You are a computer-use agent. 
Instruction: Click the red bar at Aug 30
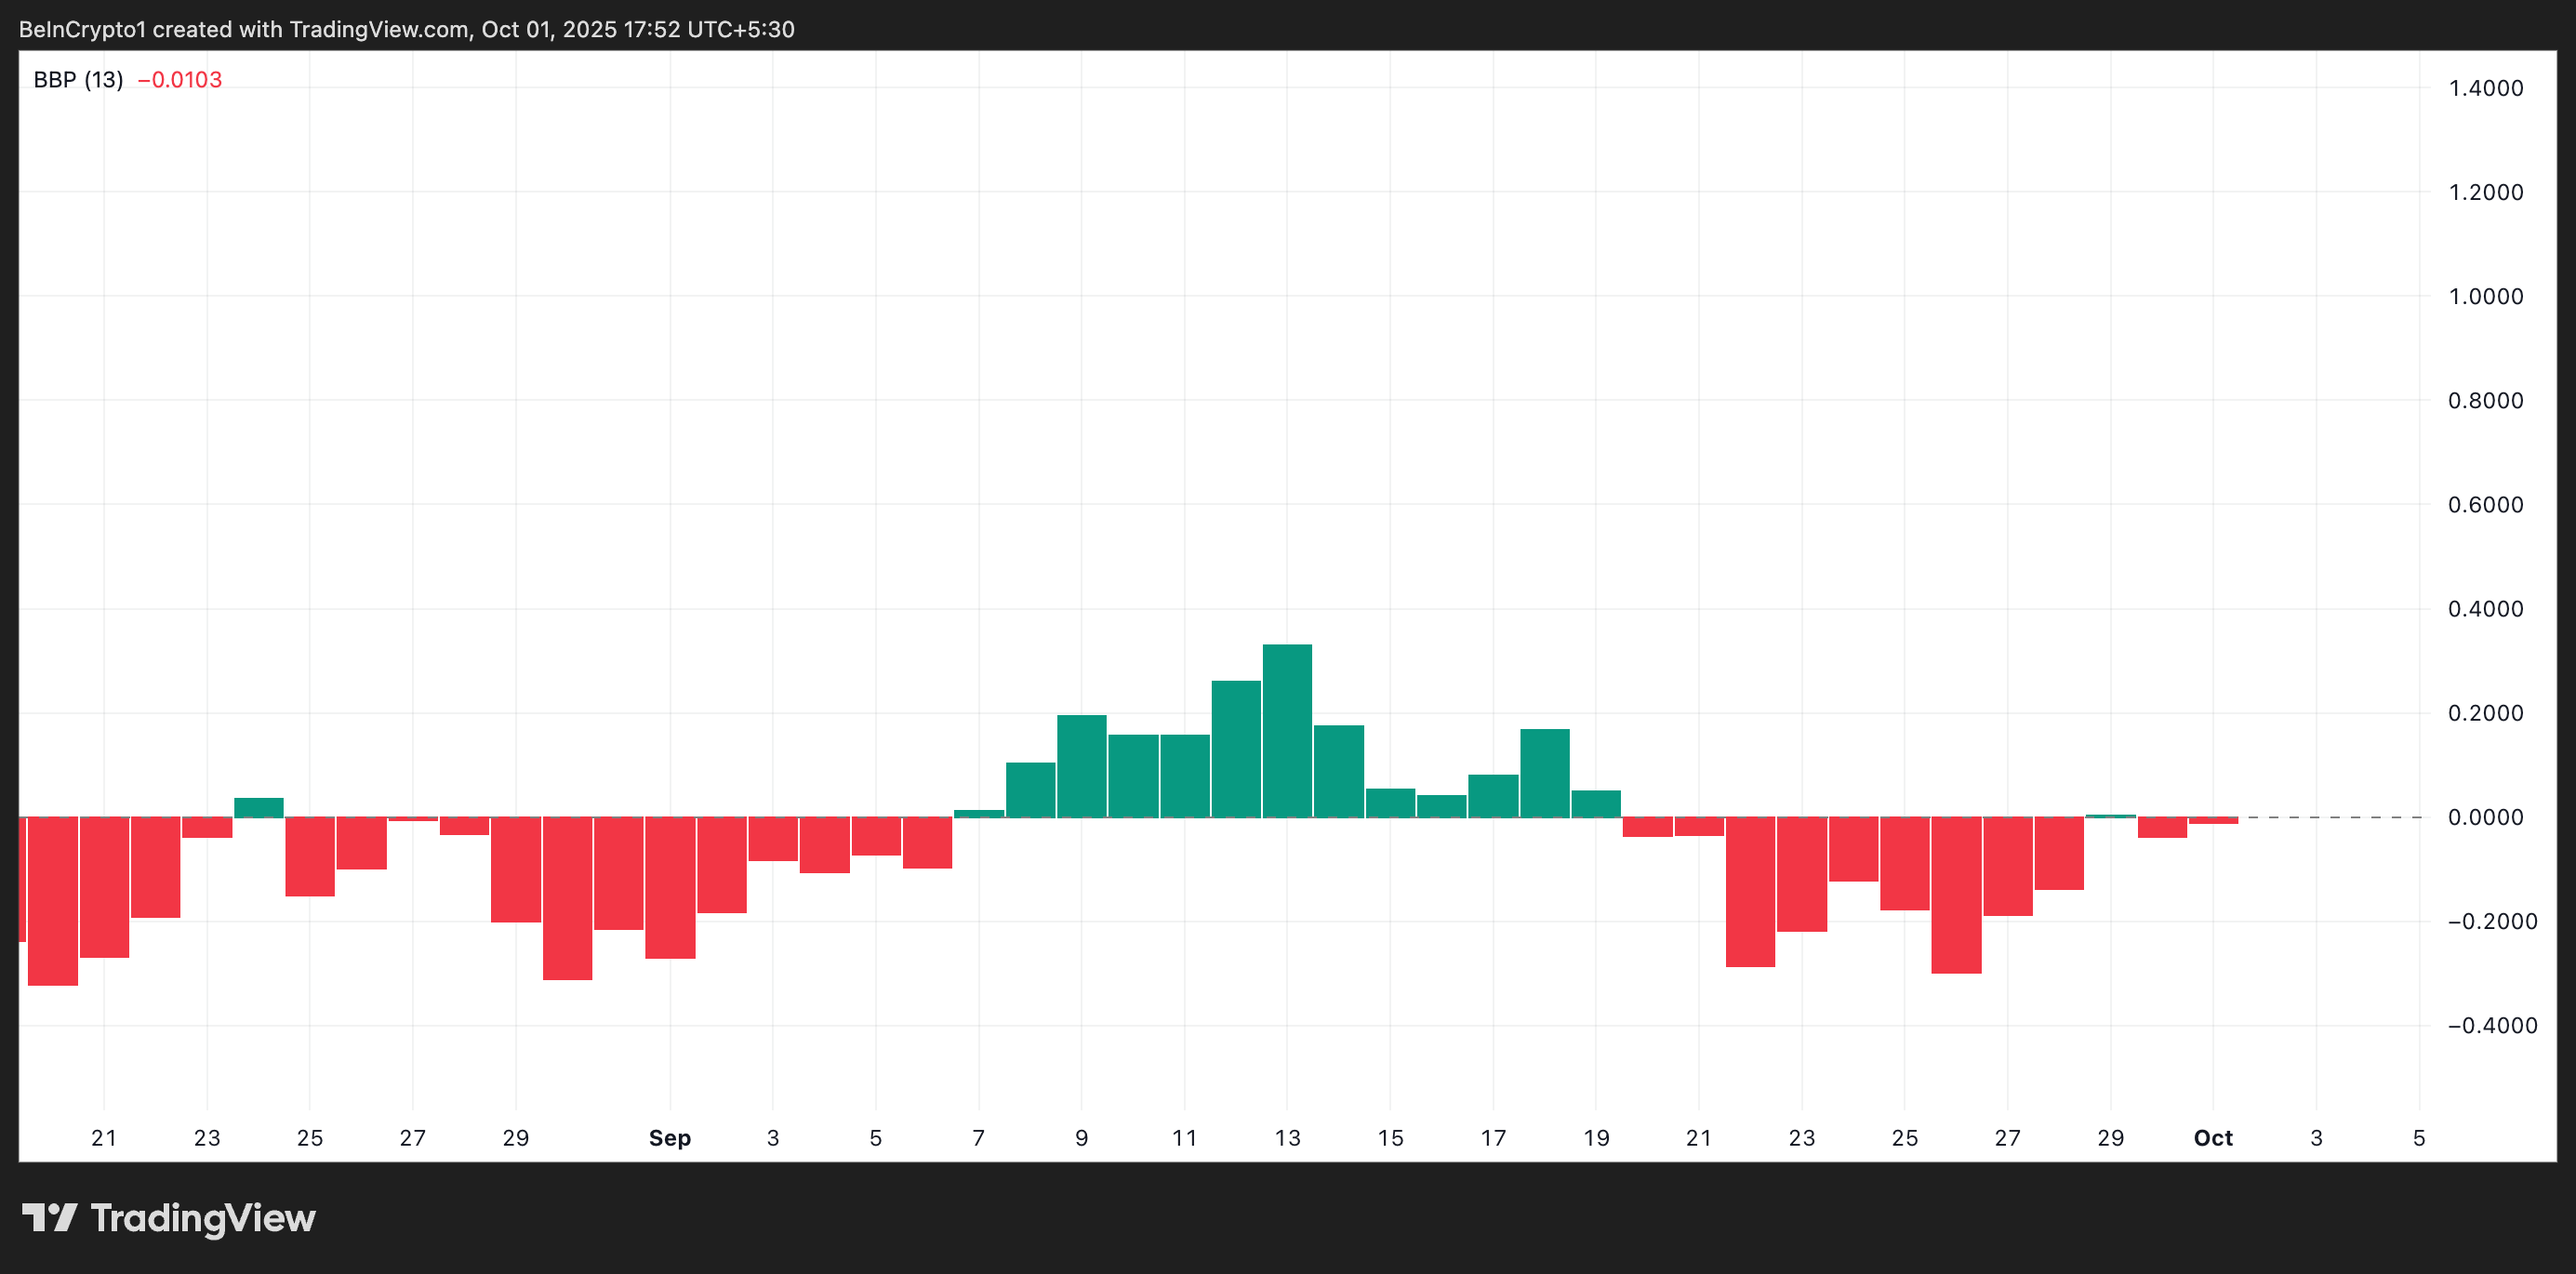(567, 898)
